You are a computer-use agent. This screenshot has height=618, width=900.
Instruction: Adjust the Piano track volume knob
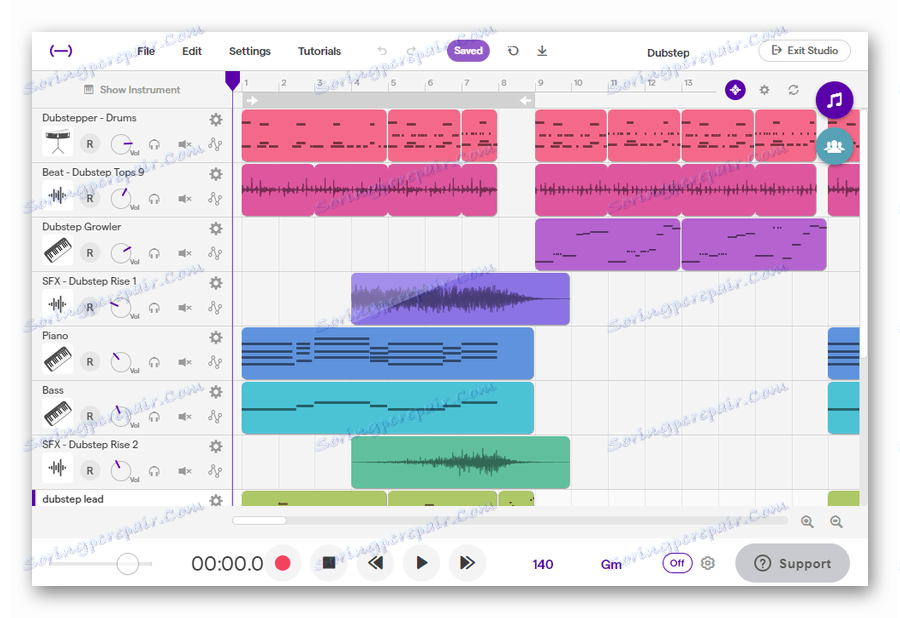tap(121, 362)
